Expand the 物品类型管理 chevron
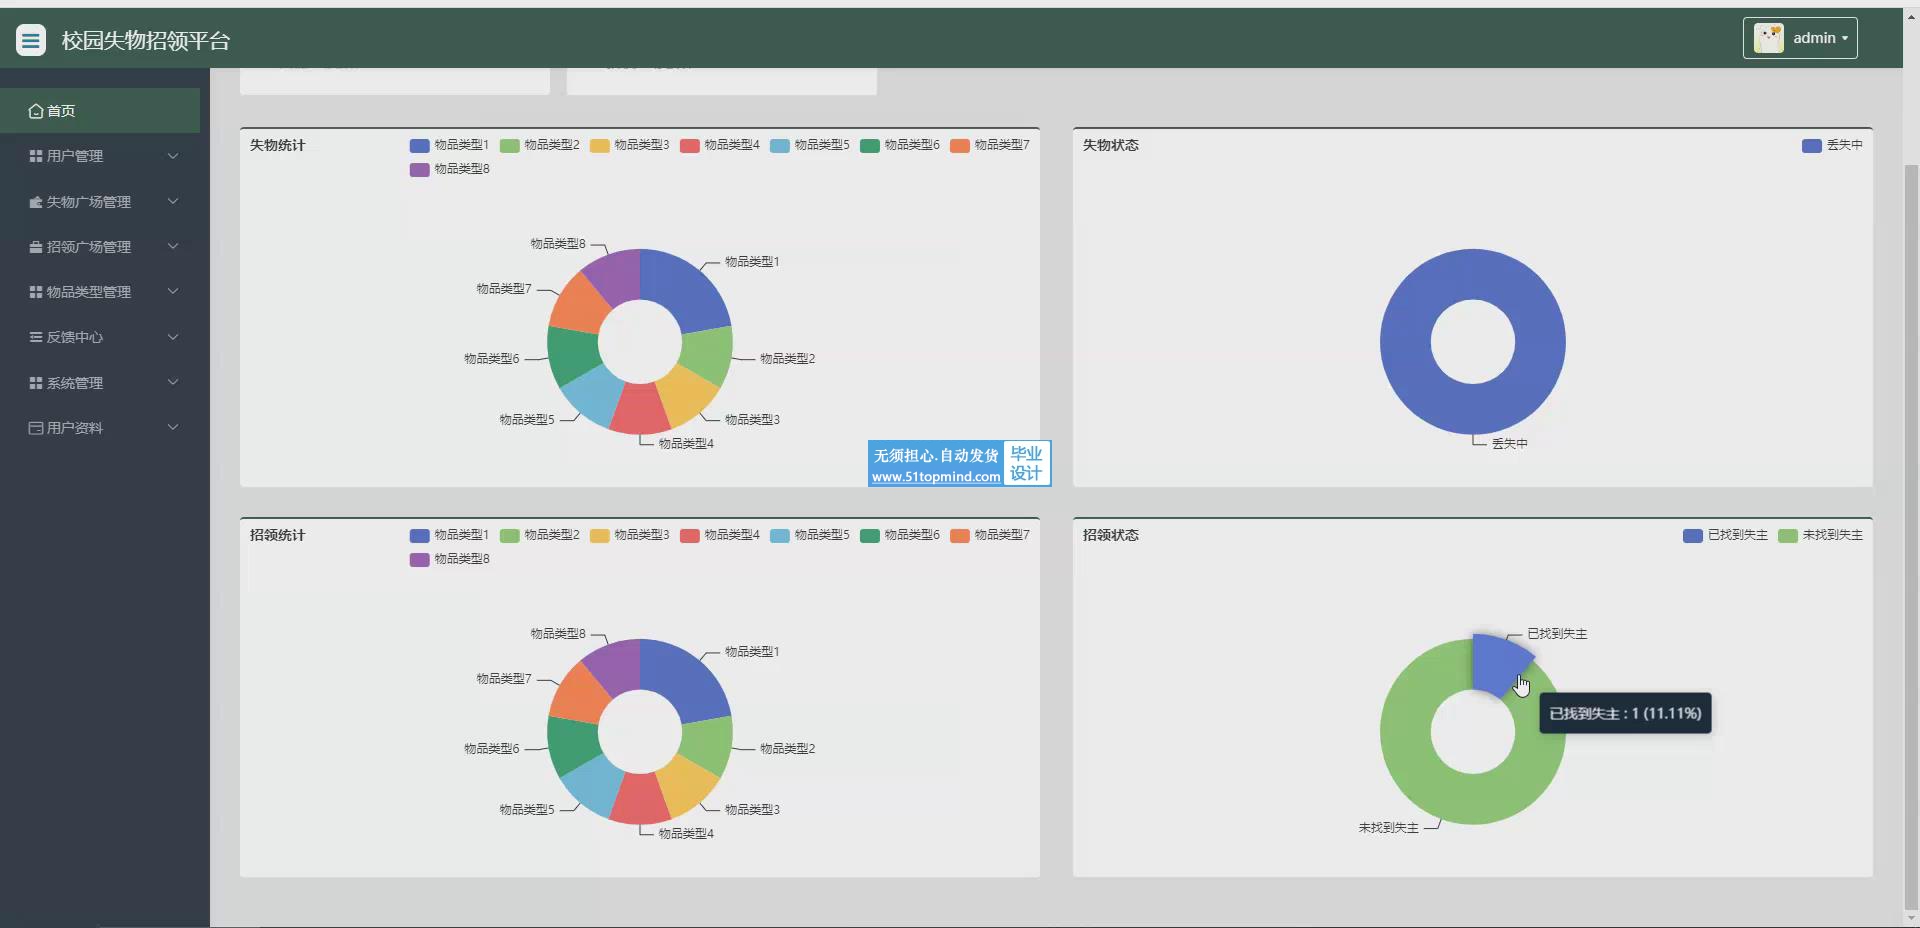 click(x=173, y=292)
